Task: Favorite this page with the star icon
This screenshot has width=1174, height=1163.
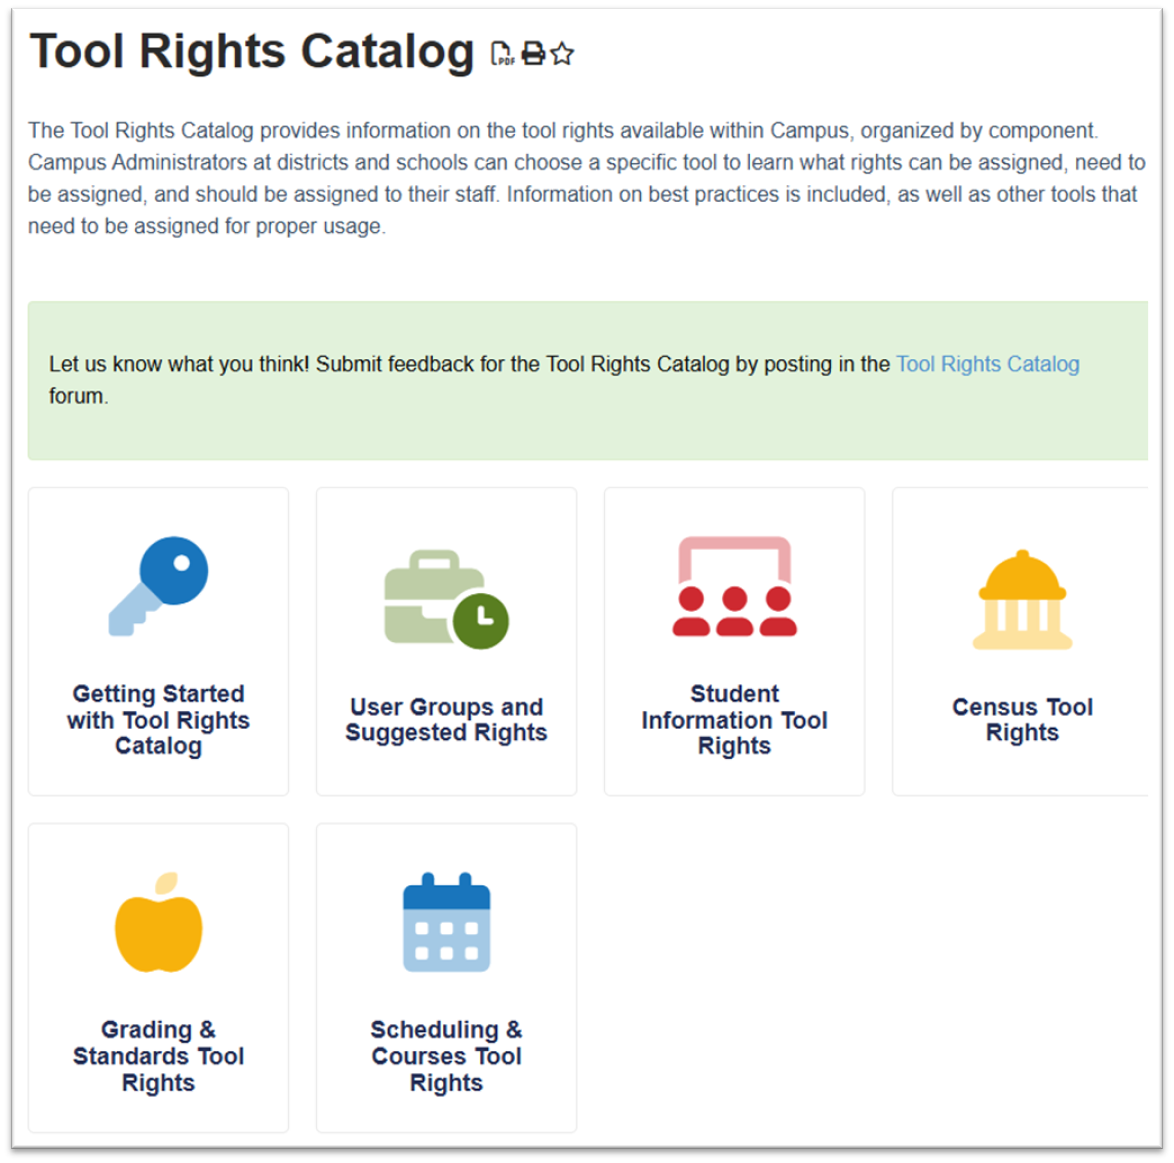Action: pyautogui.click(x=562, y=54)
